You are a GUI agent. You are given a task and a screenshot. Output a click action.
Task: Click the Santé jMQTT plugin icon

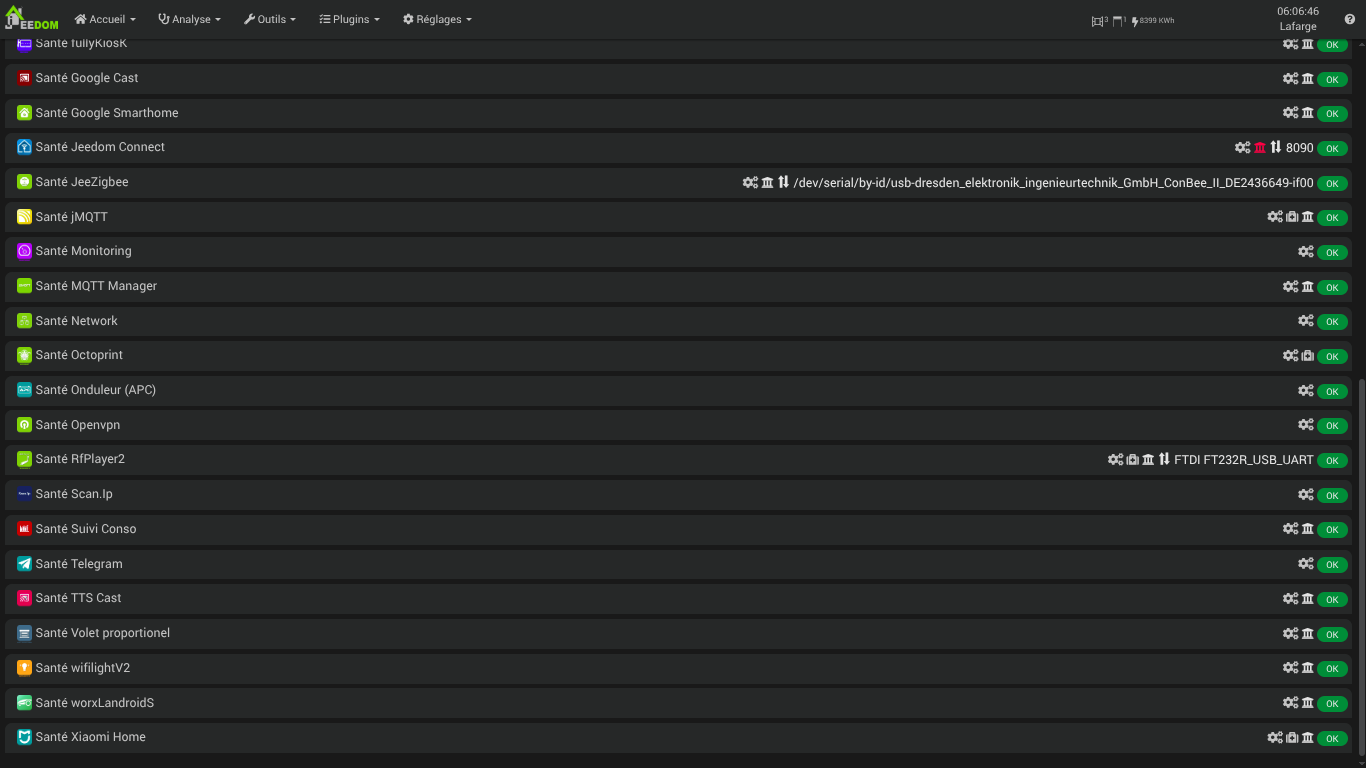click(24, 217)
